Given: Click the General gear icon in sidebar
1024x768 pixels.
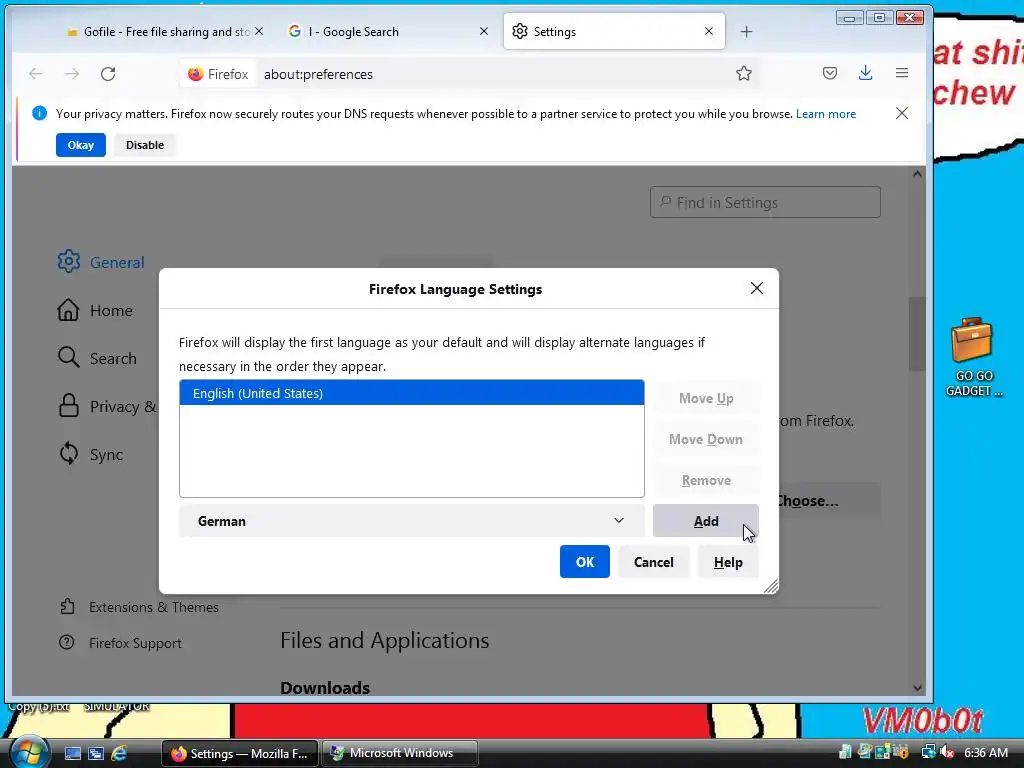Looking at the screenshot, I should click(69, 261).
